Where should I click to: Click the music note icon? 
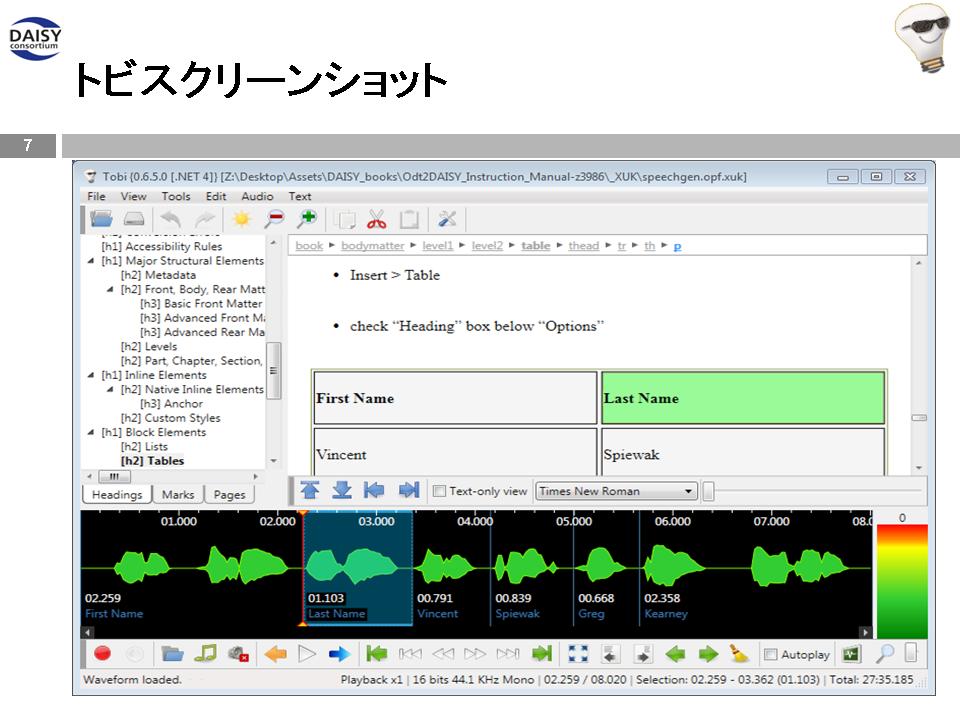[x=205, y=653]
